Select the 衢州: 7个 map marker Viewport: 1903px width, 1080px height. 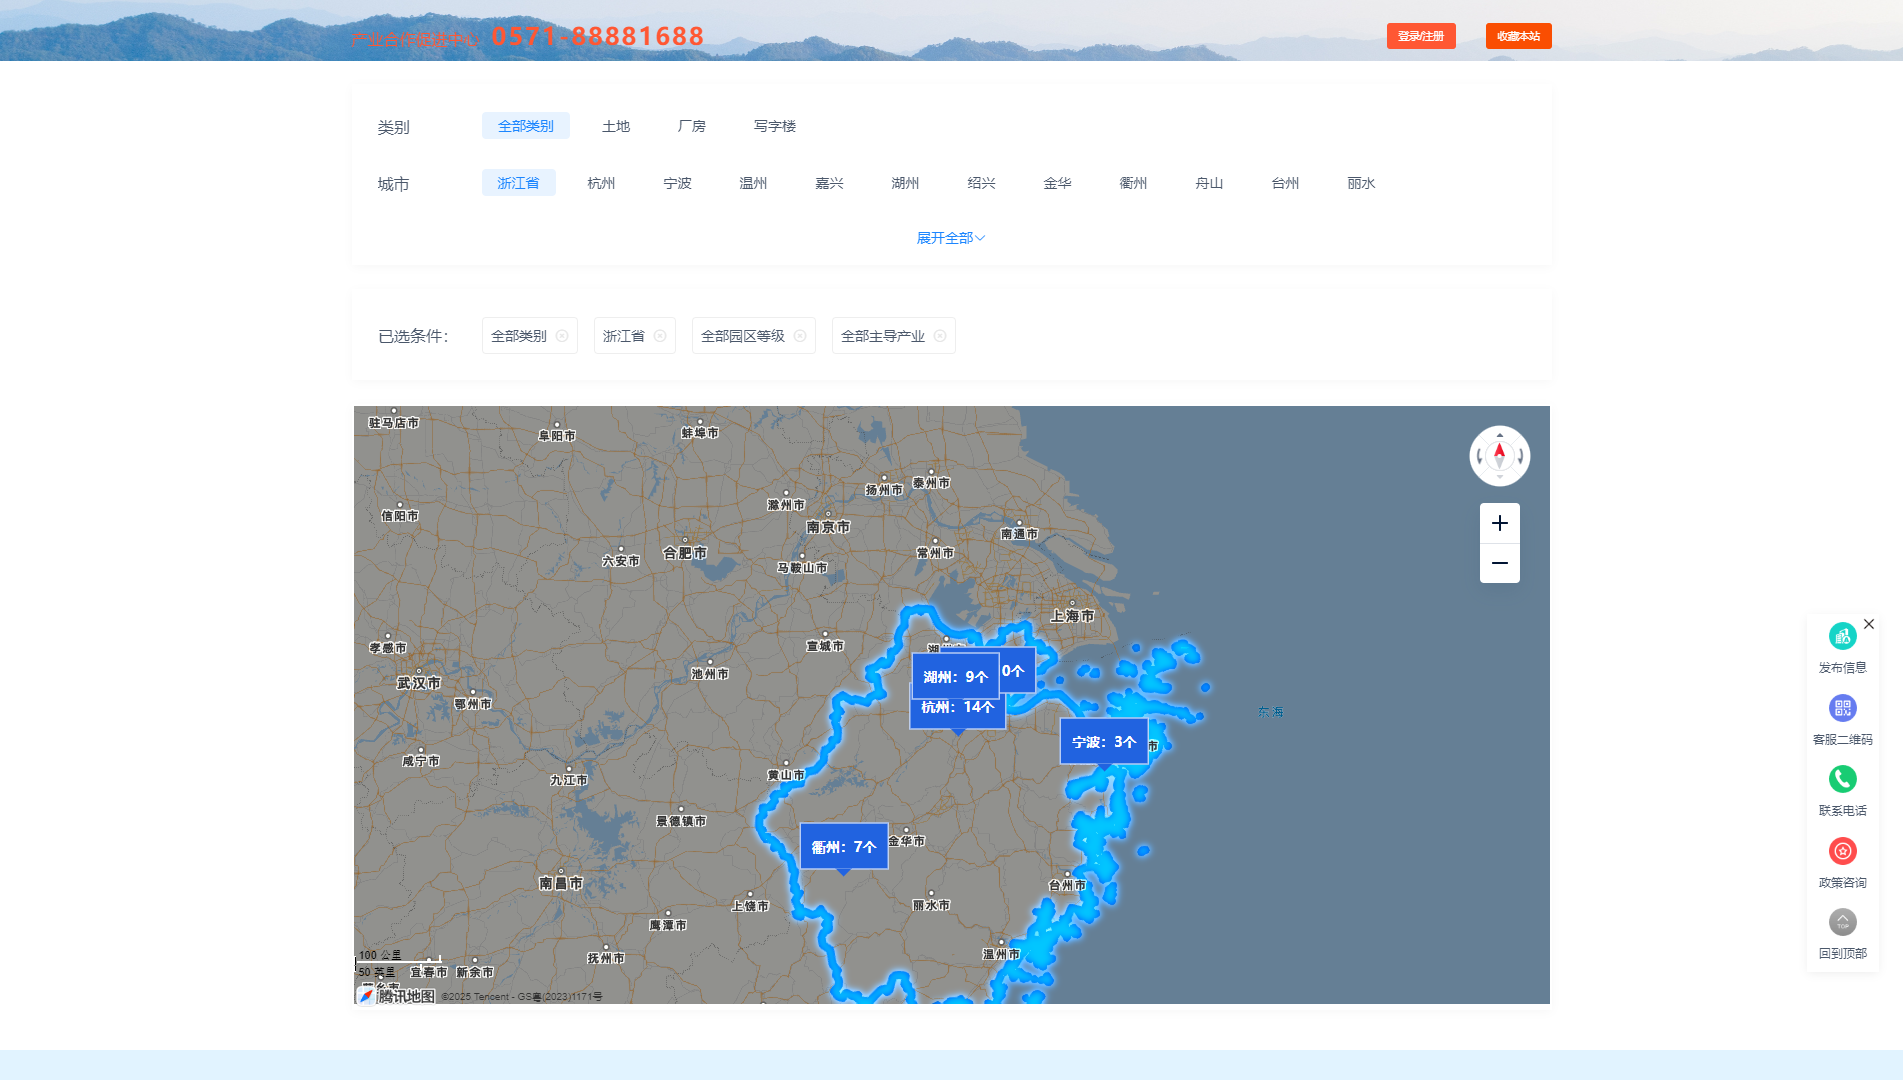843,847
